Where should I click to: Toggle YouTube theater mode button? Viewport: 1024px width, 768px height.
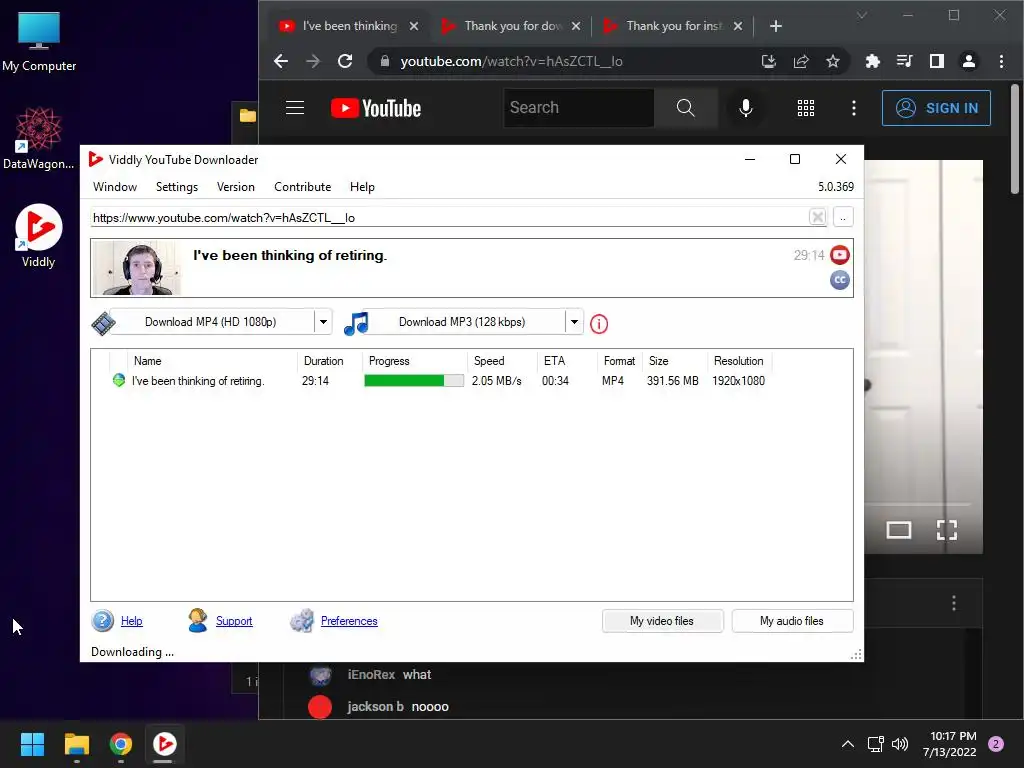click(x=899, y=530)
